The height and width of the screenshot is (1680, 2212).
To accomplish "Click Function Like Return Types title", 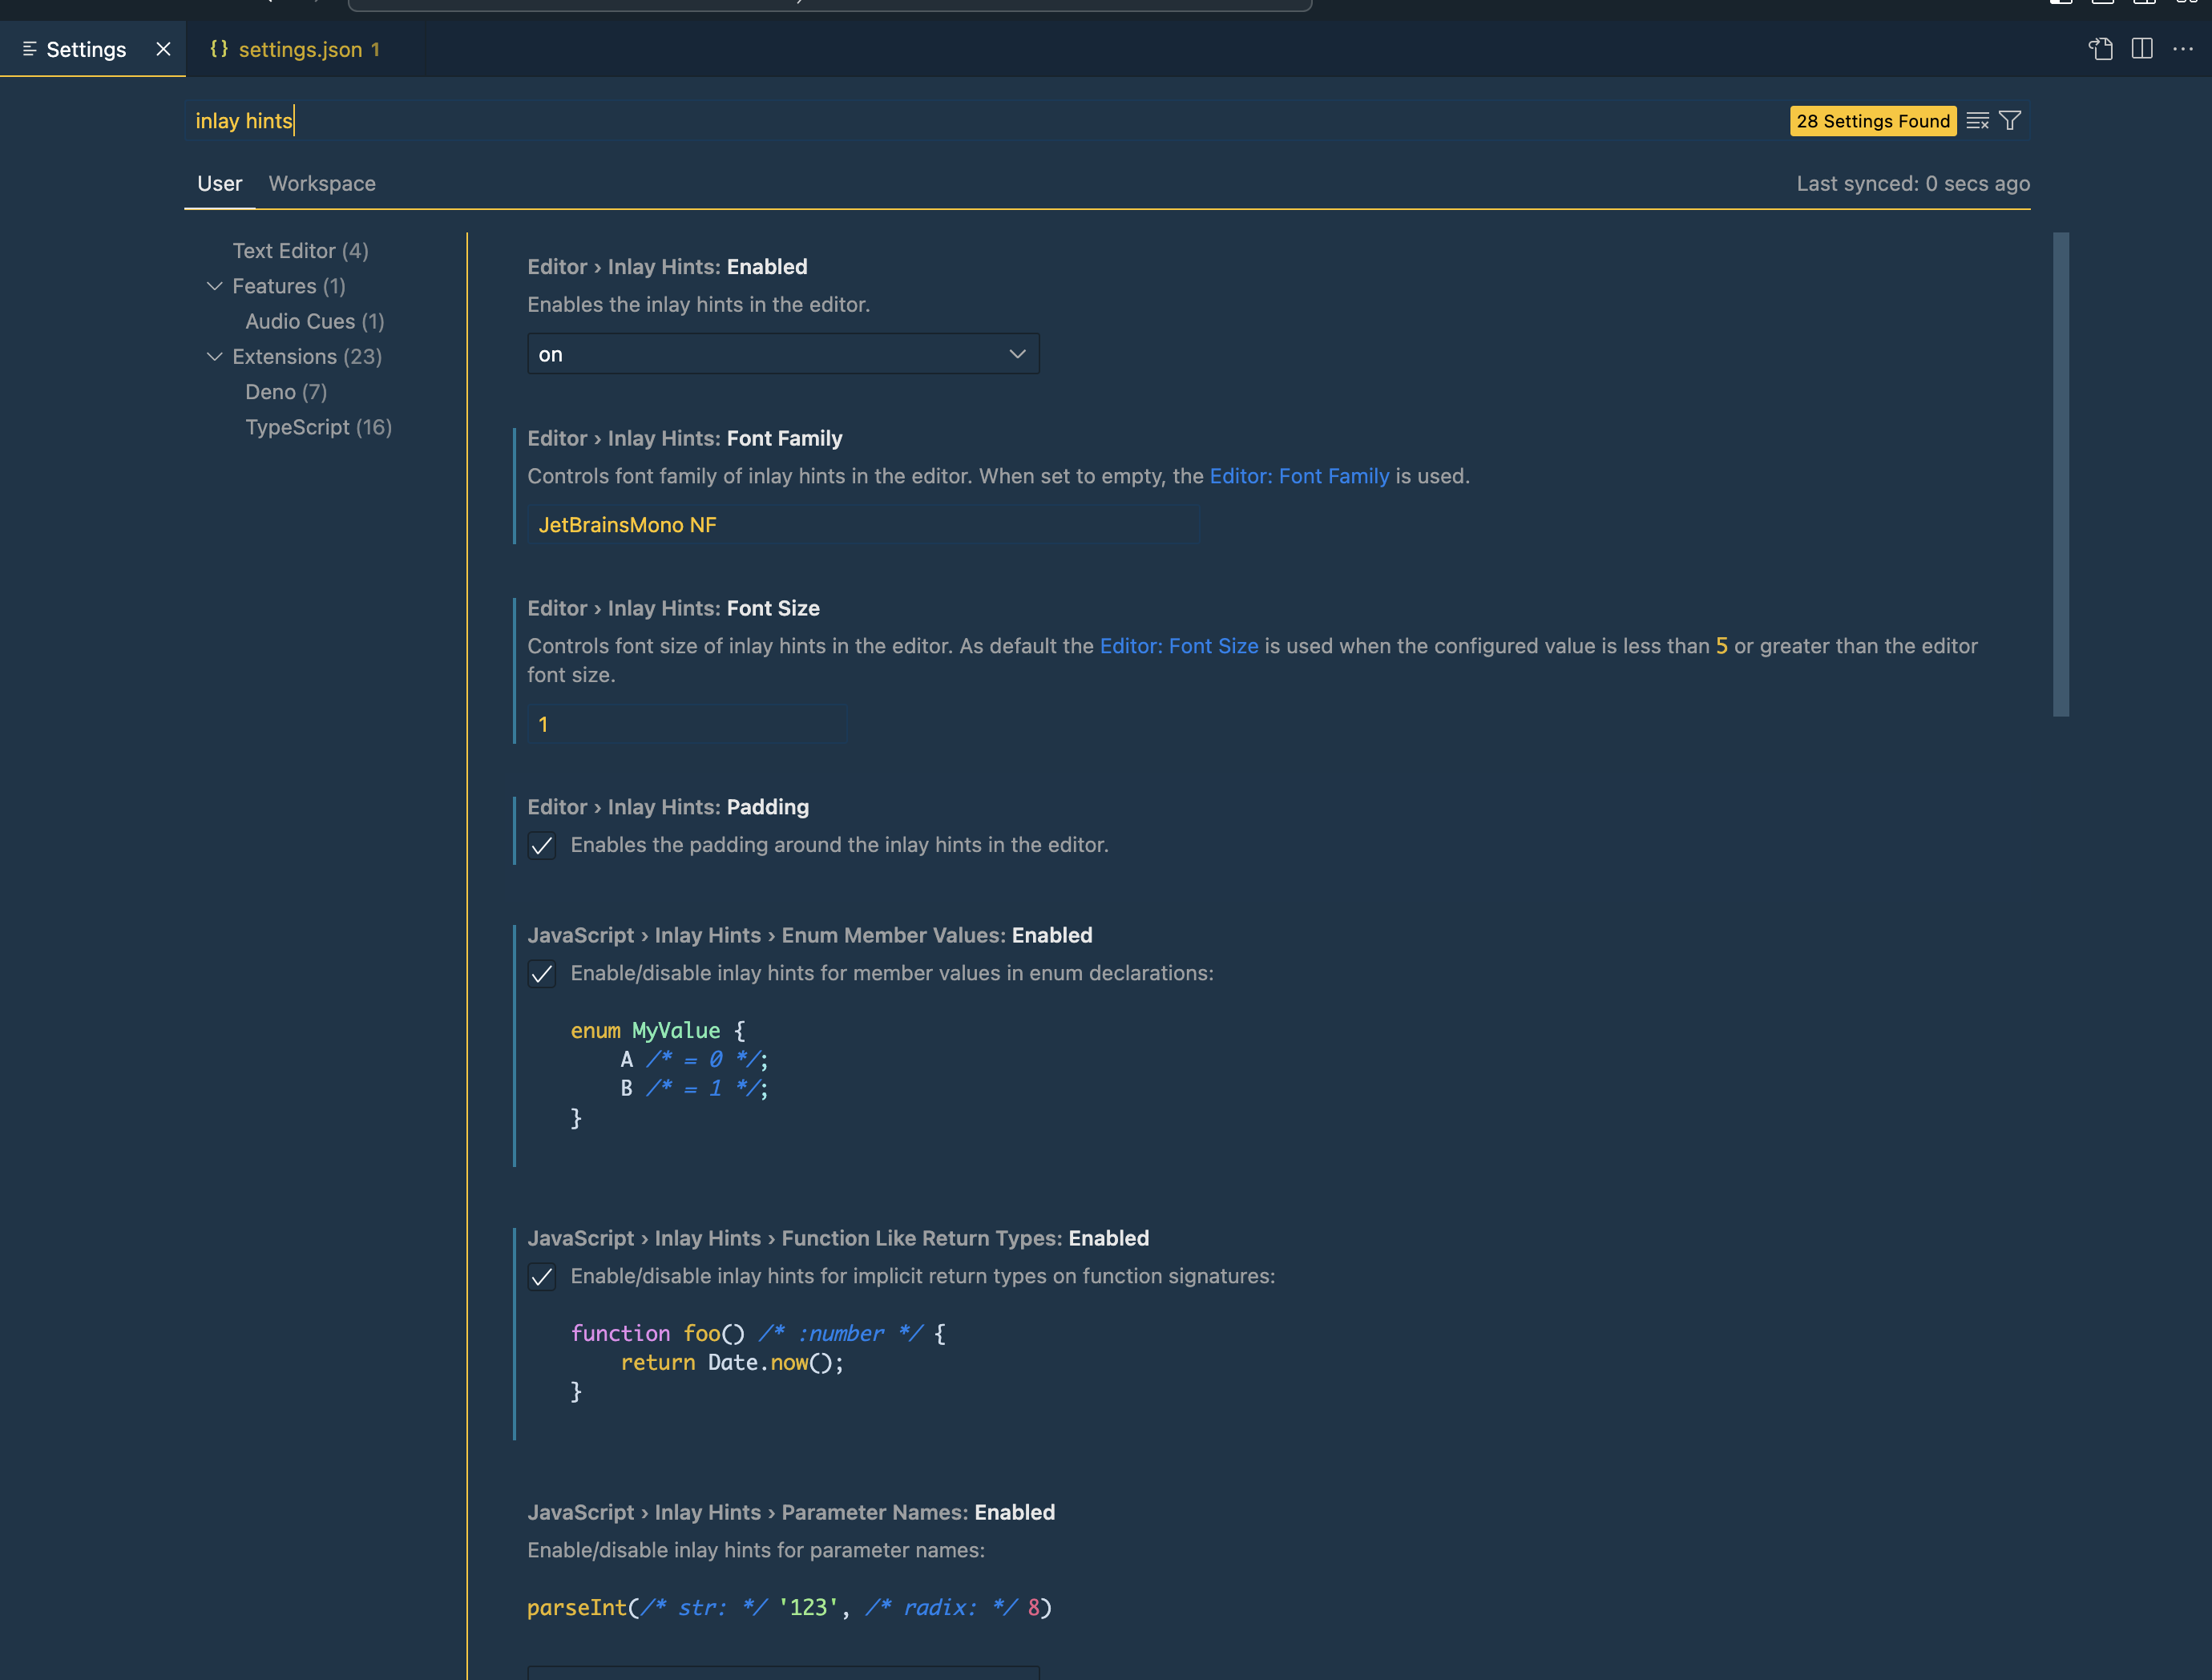I will click(838, 1238).
